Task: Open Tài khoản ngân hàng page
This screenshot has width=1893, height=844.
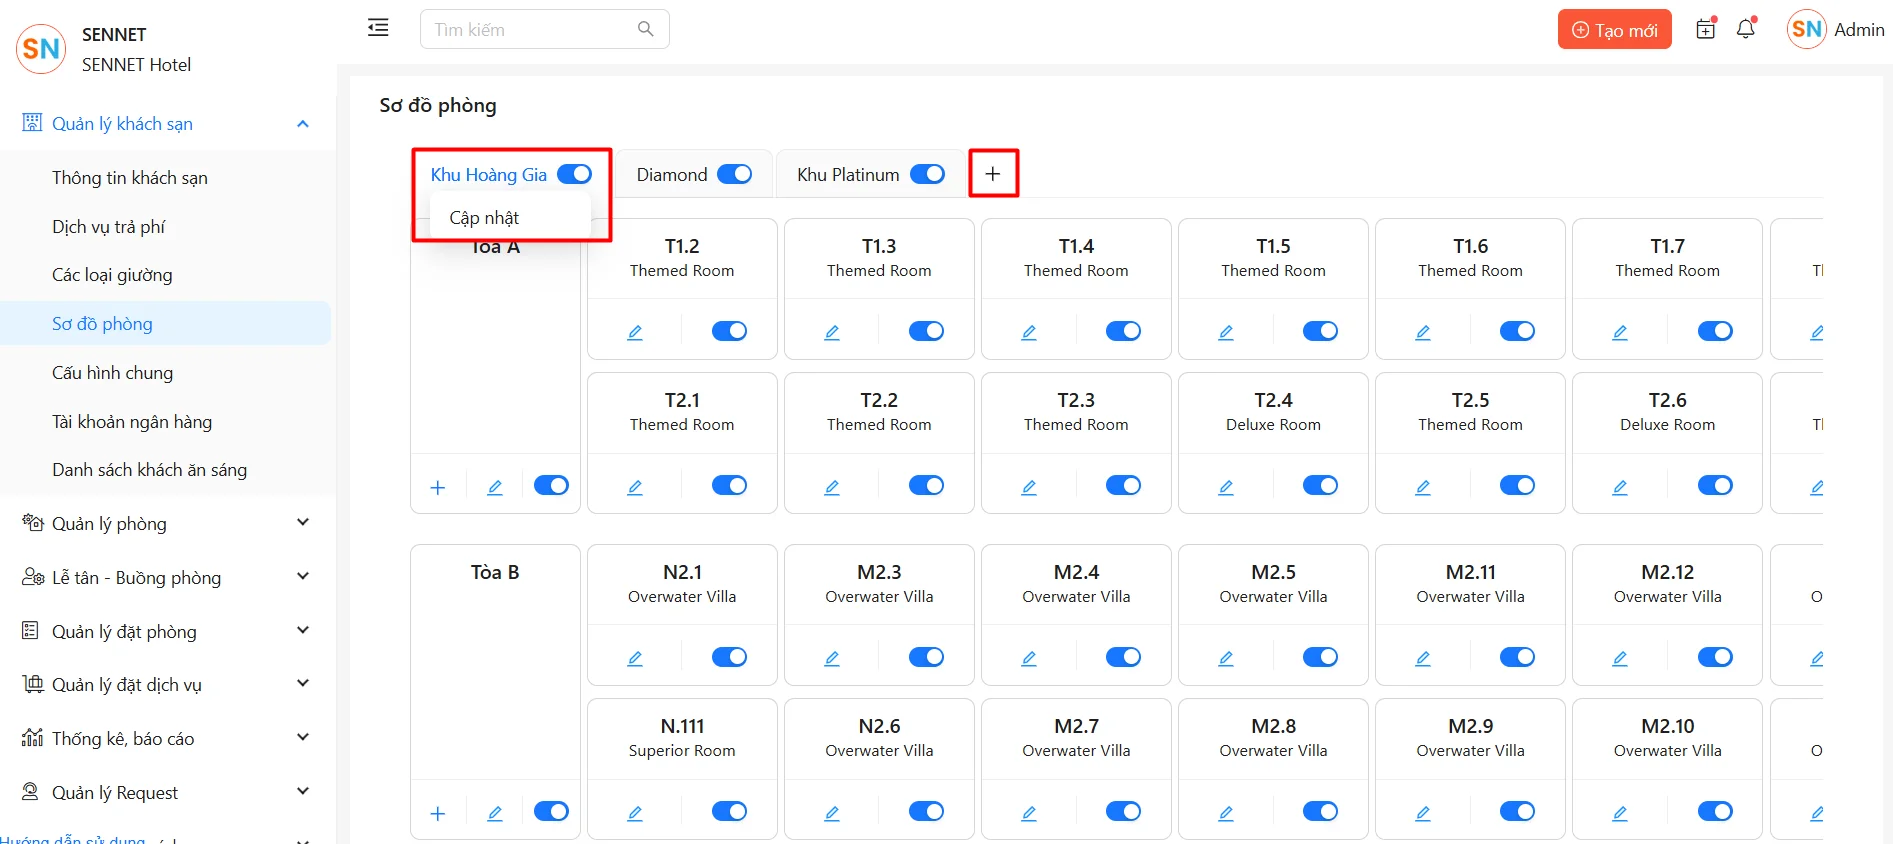Action: tap(132, 422)
